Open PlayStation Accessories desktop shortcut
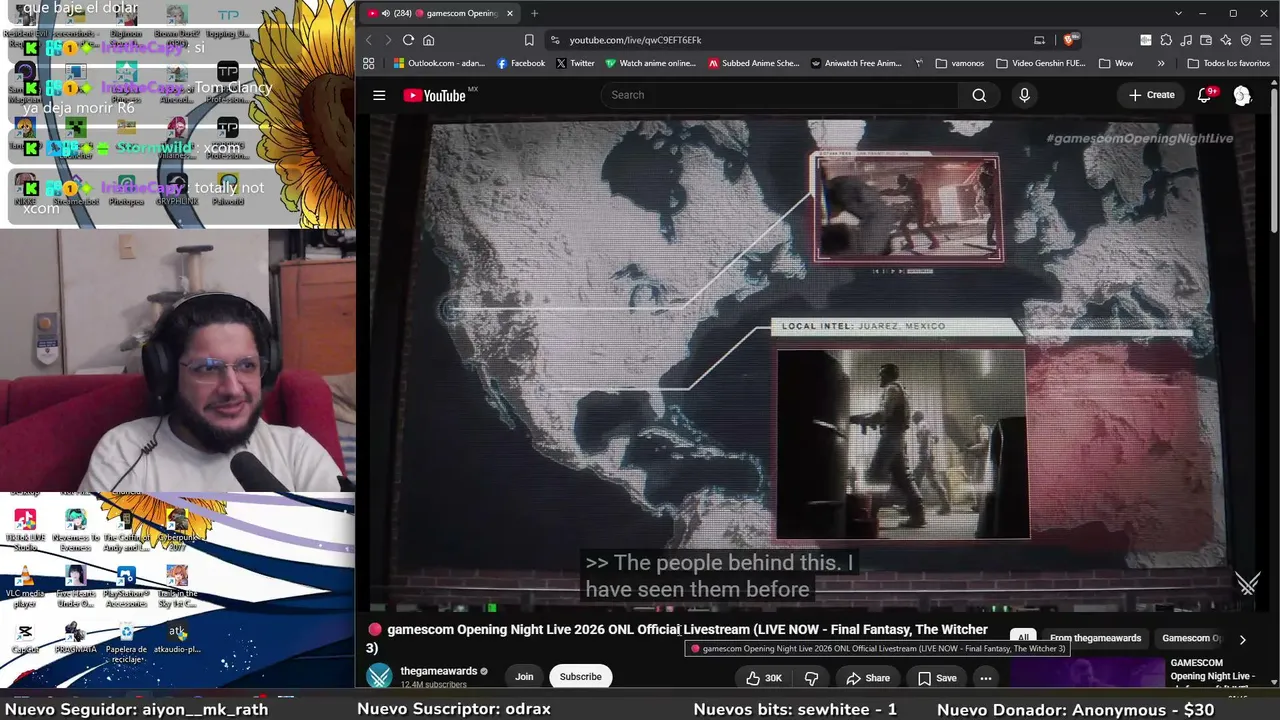1280x720 pixels. 126,586
